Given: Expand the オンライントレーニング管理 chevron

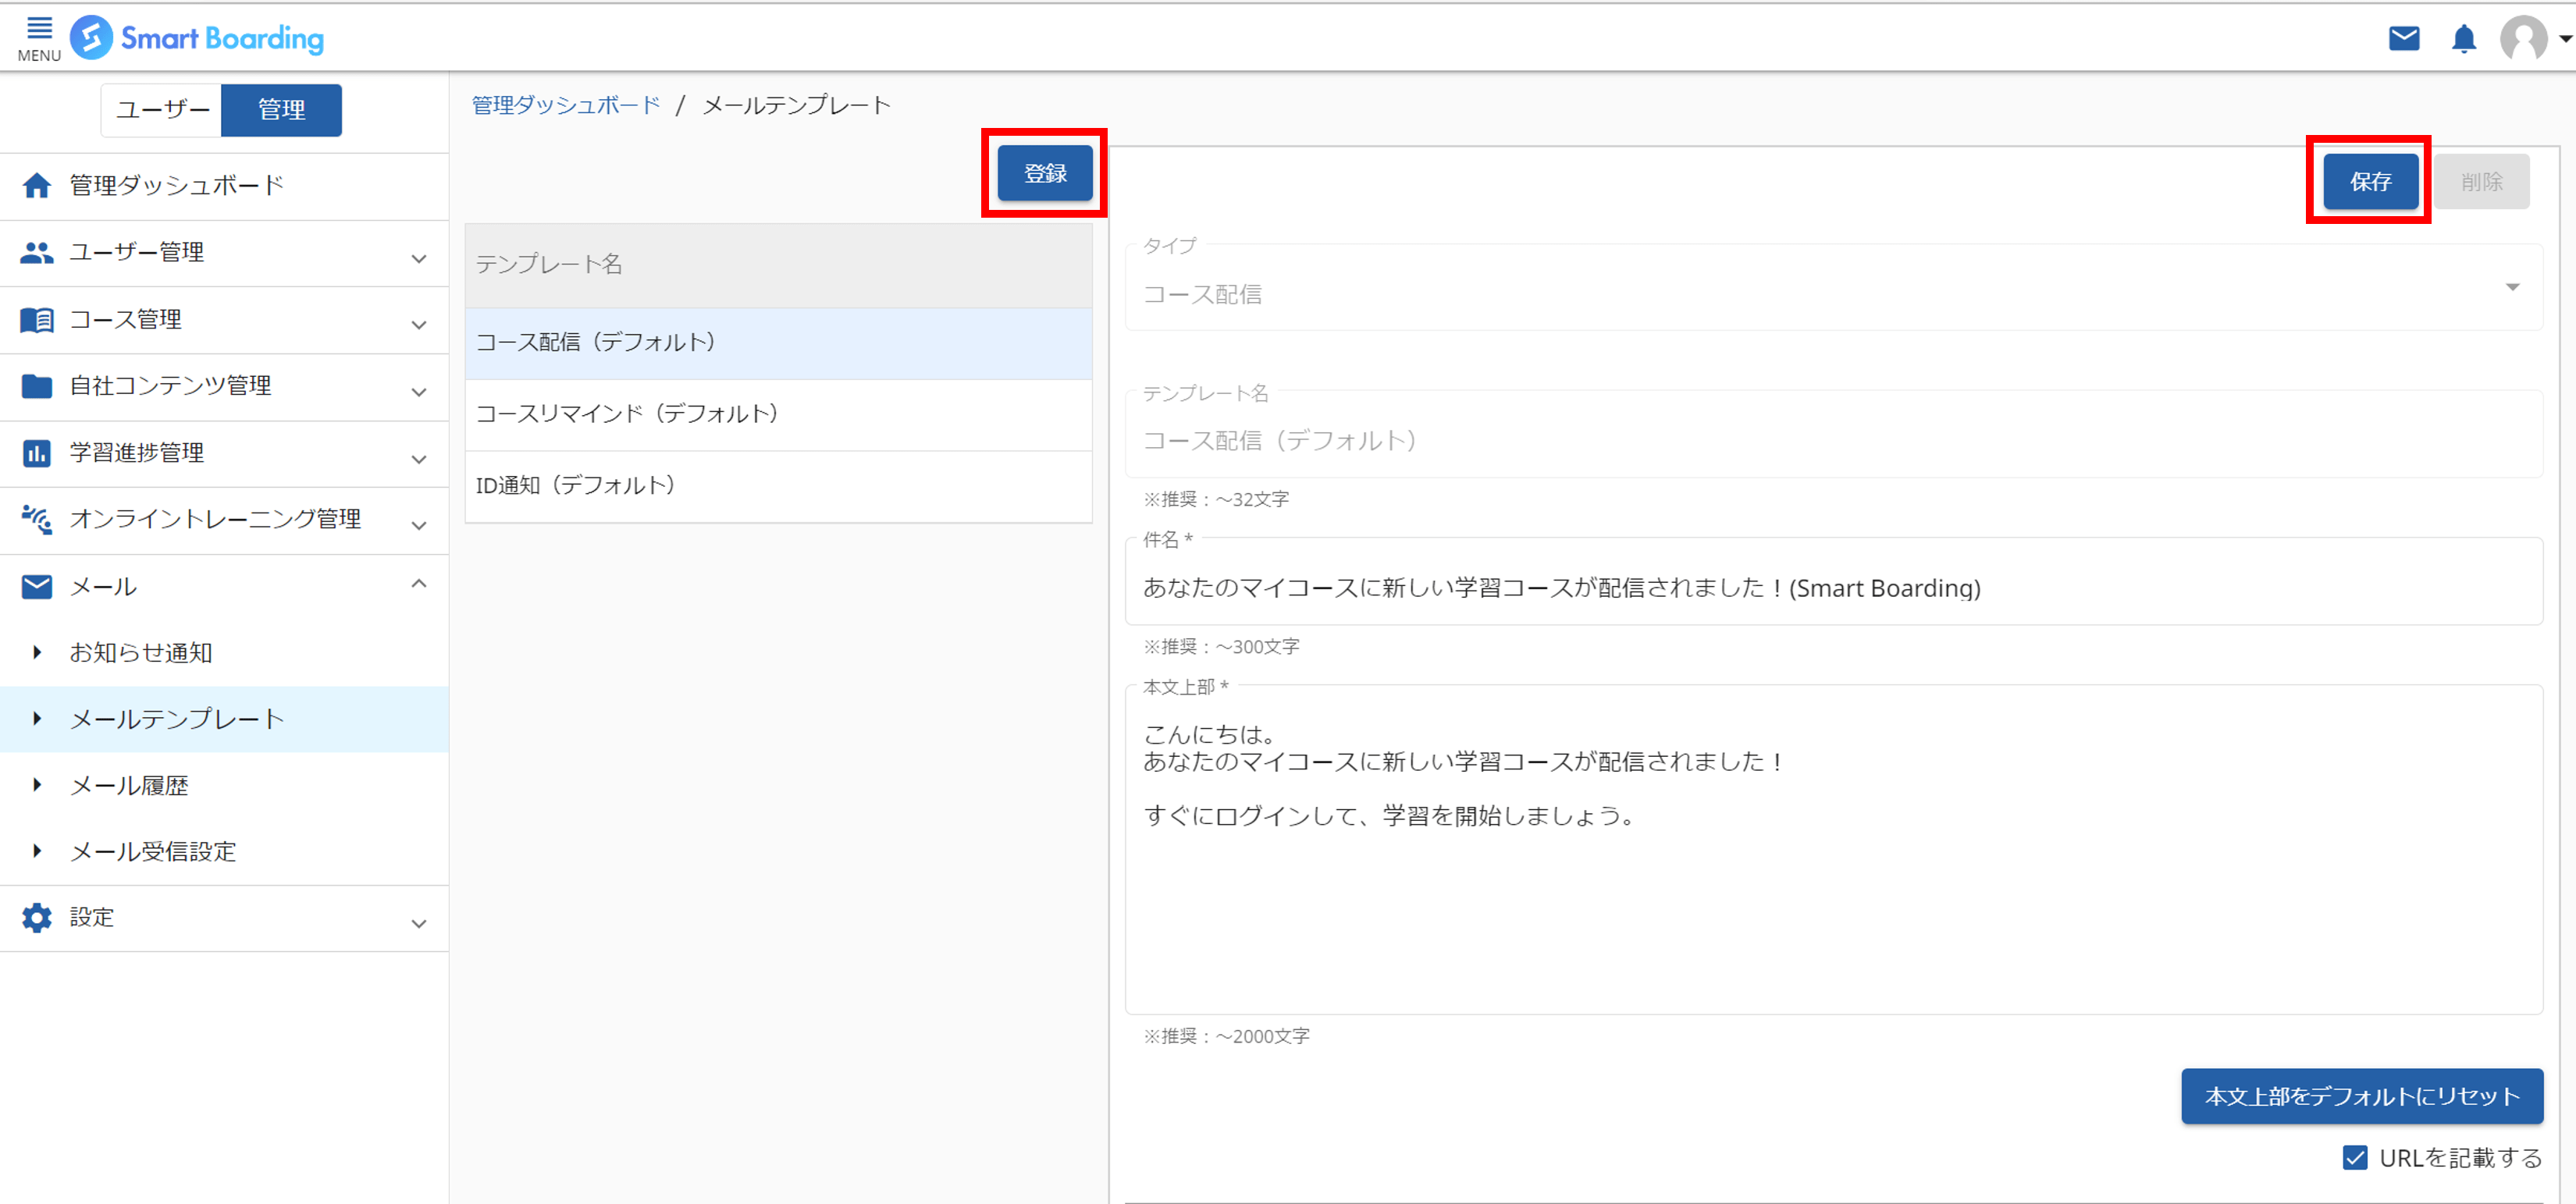Looking at the screenshot, I should tap(419, 525).
